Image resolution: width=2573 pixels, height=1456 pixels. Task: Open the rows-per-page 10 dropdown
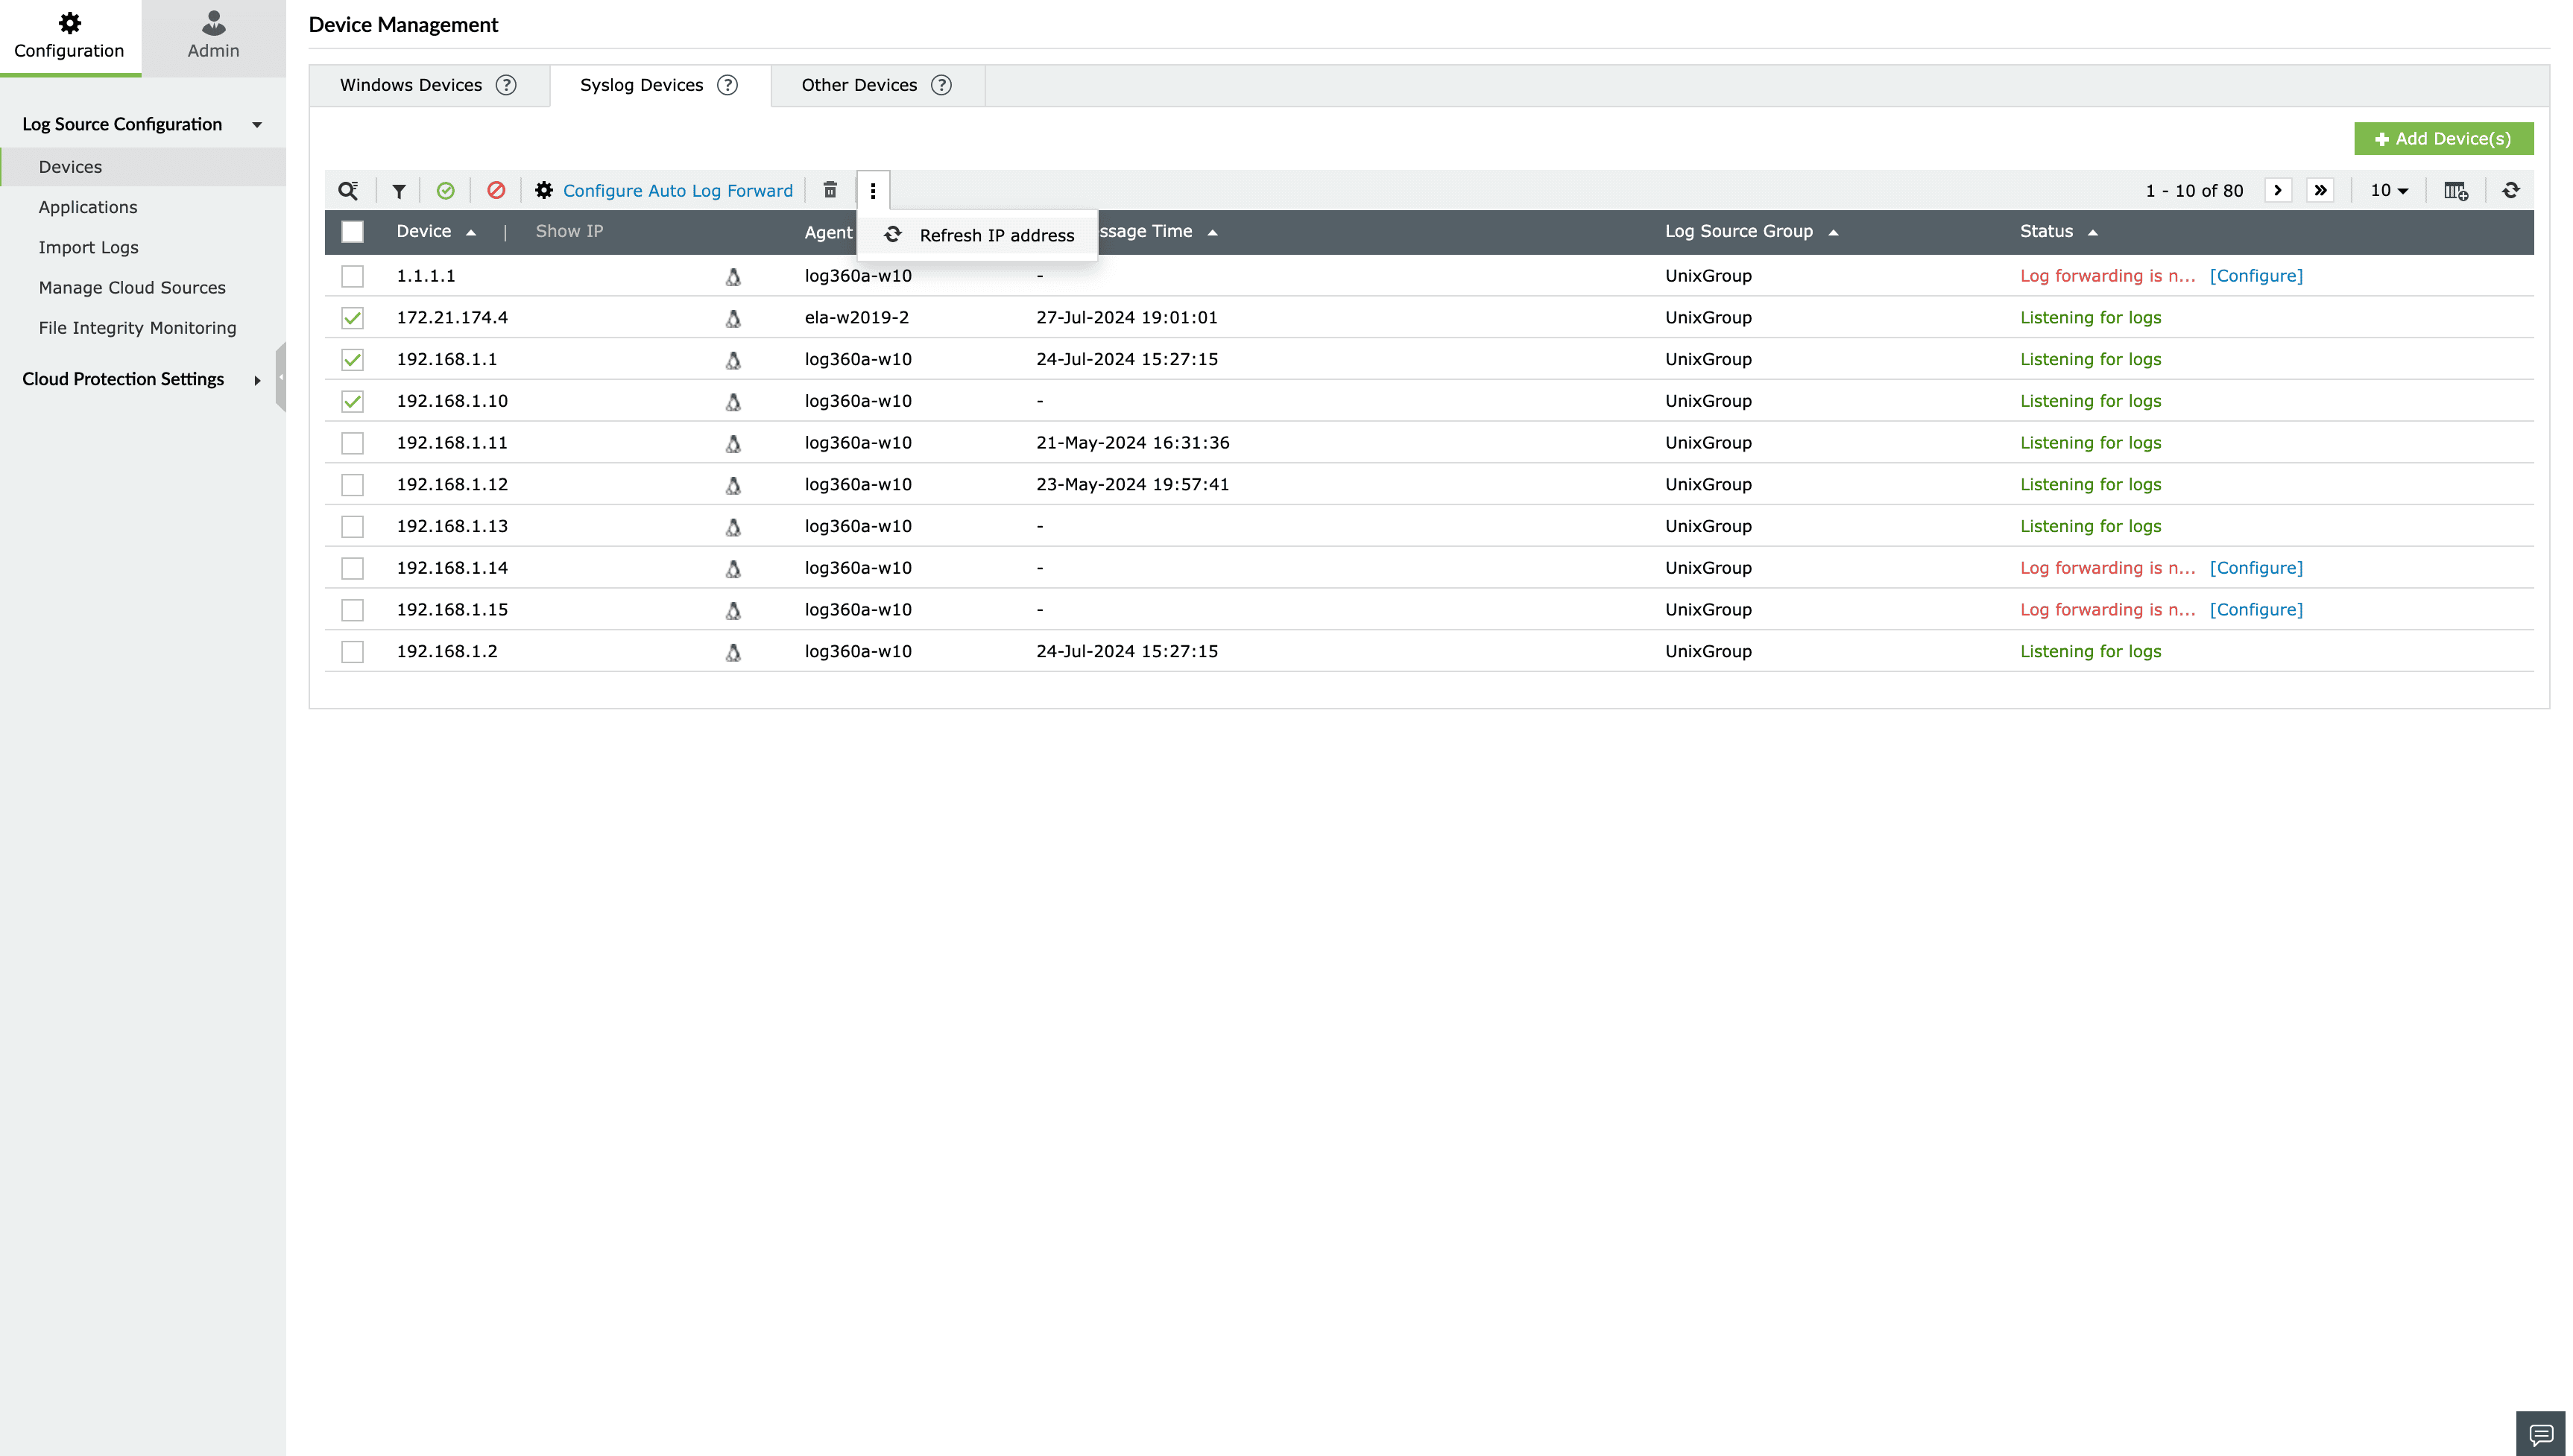2389,190
